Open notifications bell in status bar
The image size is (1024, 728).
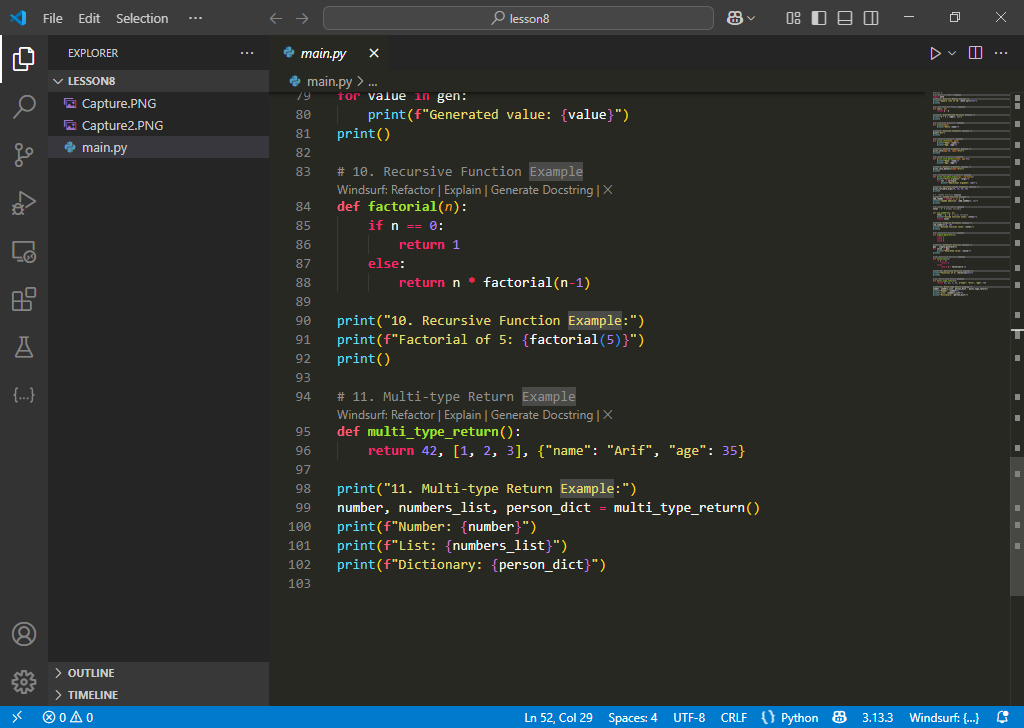tap(1002, 717)
